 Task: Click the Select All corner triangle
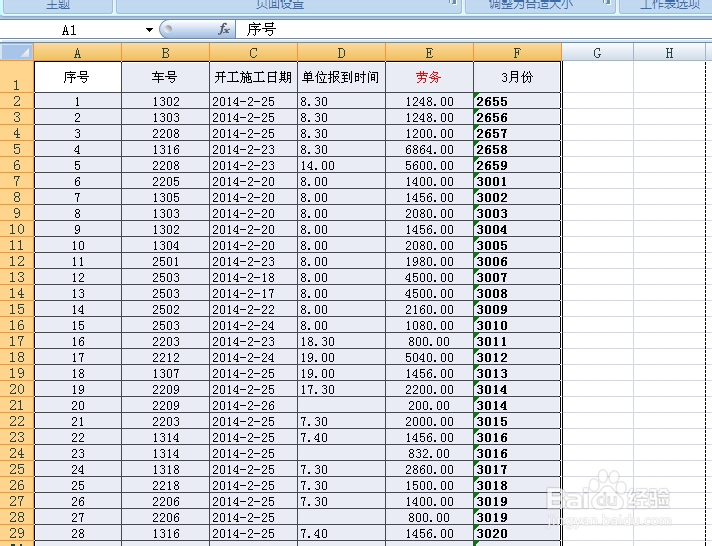17,52
